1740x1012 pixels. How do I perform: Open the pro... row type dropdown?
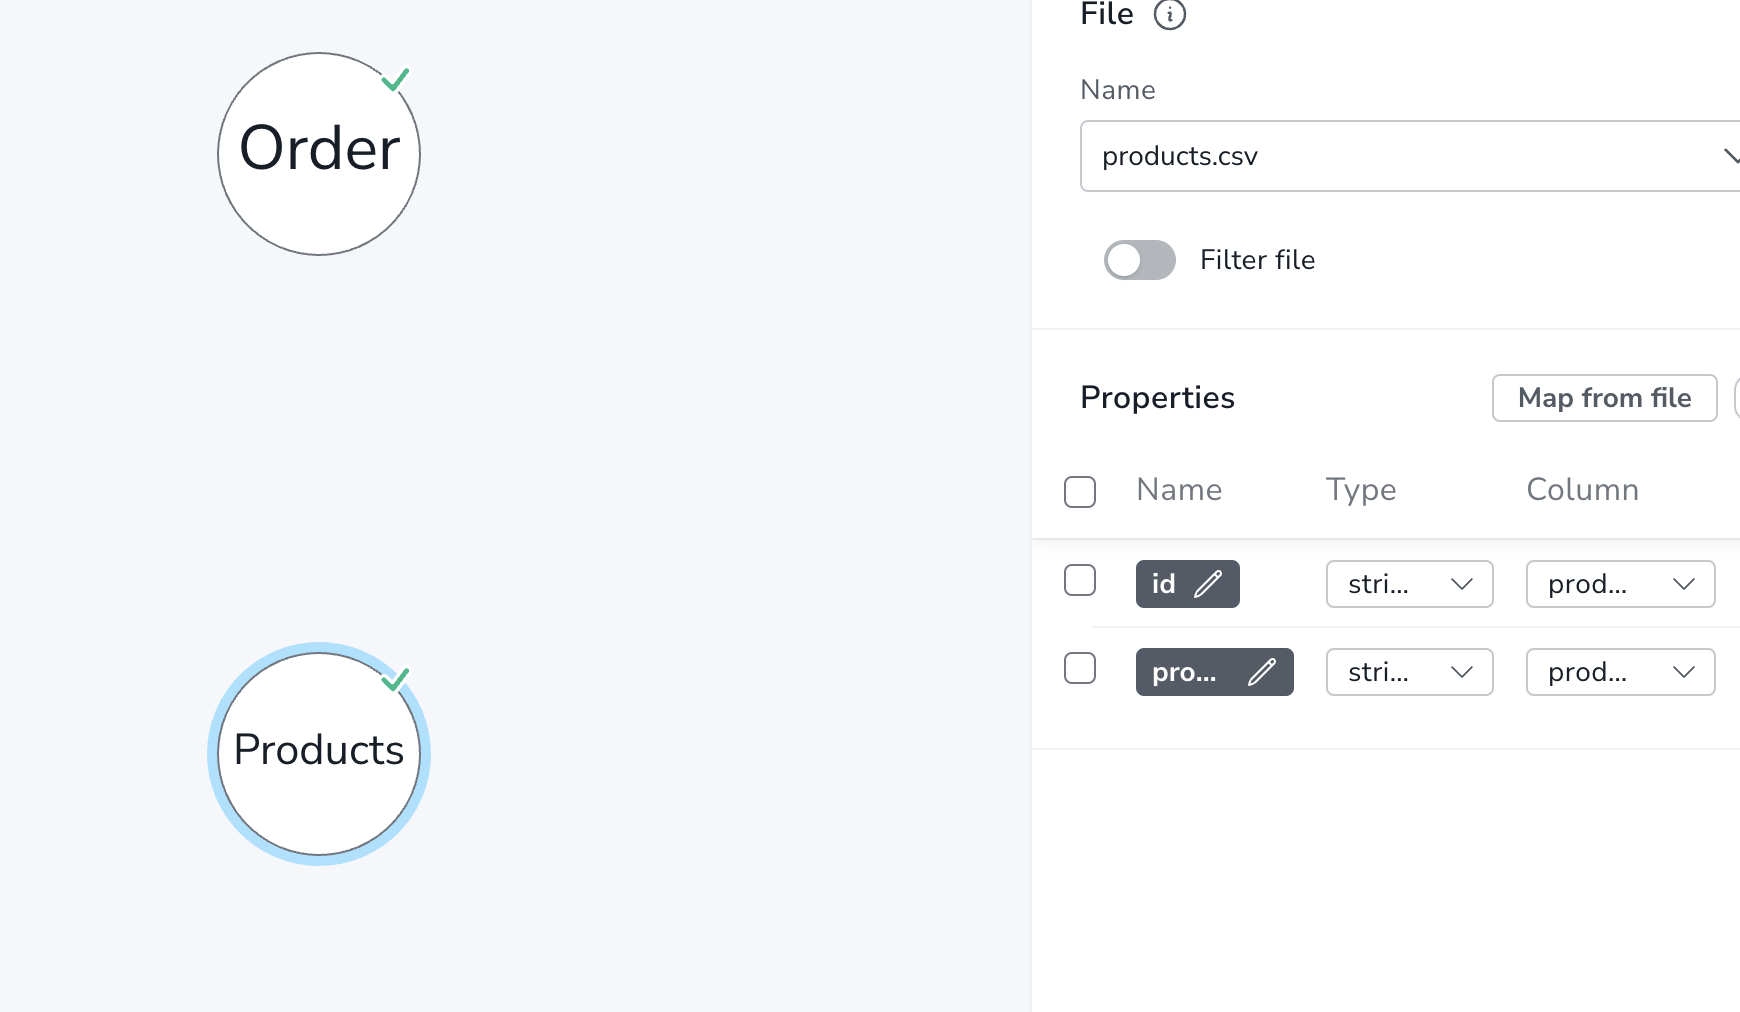(x=1410, y=672)
